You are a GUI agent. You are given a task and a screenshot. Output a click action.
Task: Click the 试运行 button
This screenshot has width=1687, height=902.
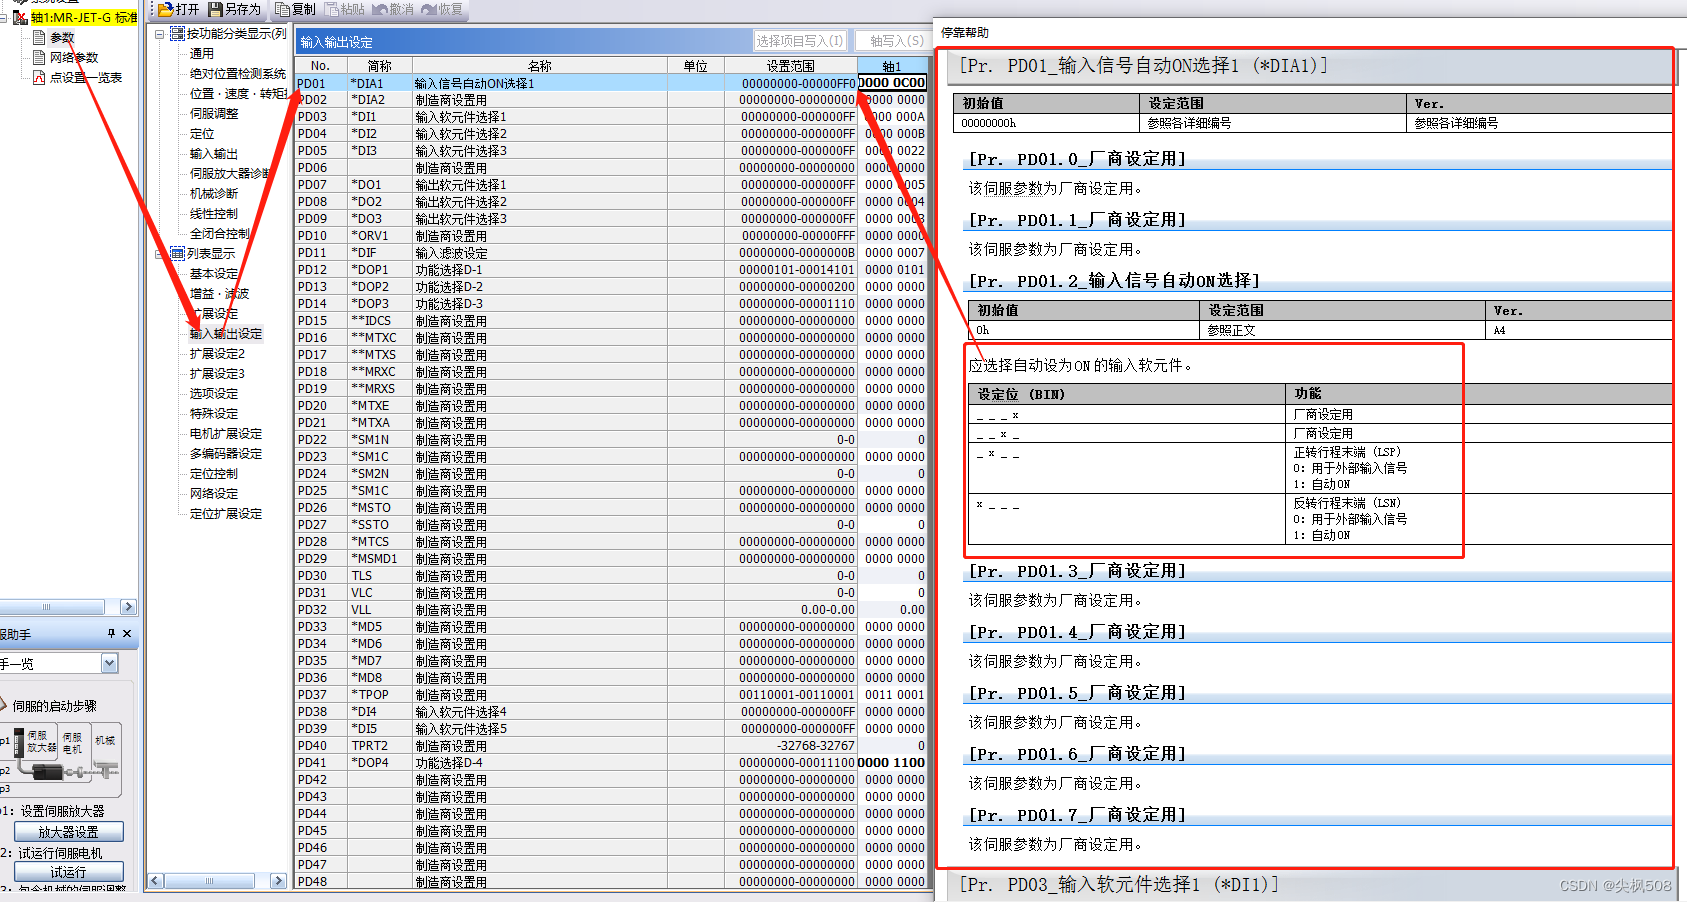coord(69,872)
